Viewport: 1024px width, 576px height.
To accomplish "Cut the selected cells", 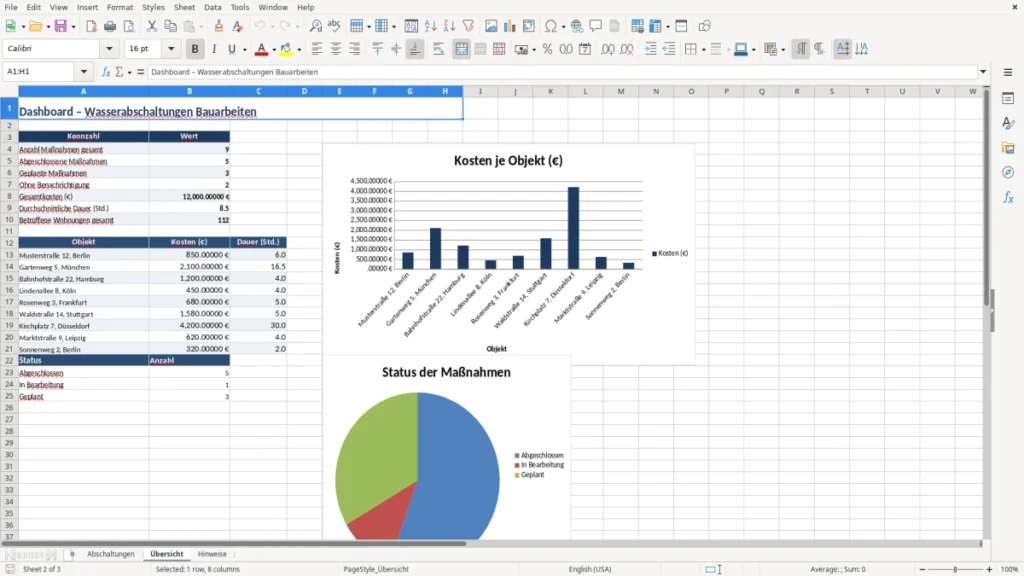I will (152, 26).
